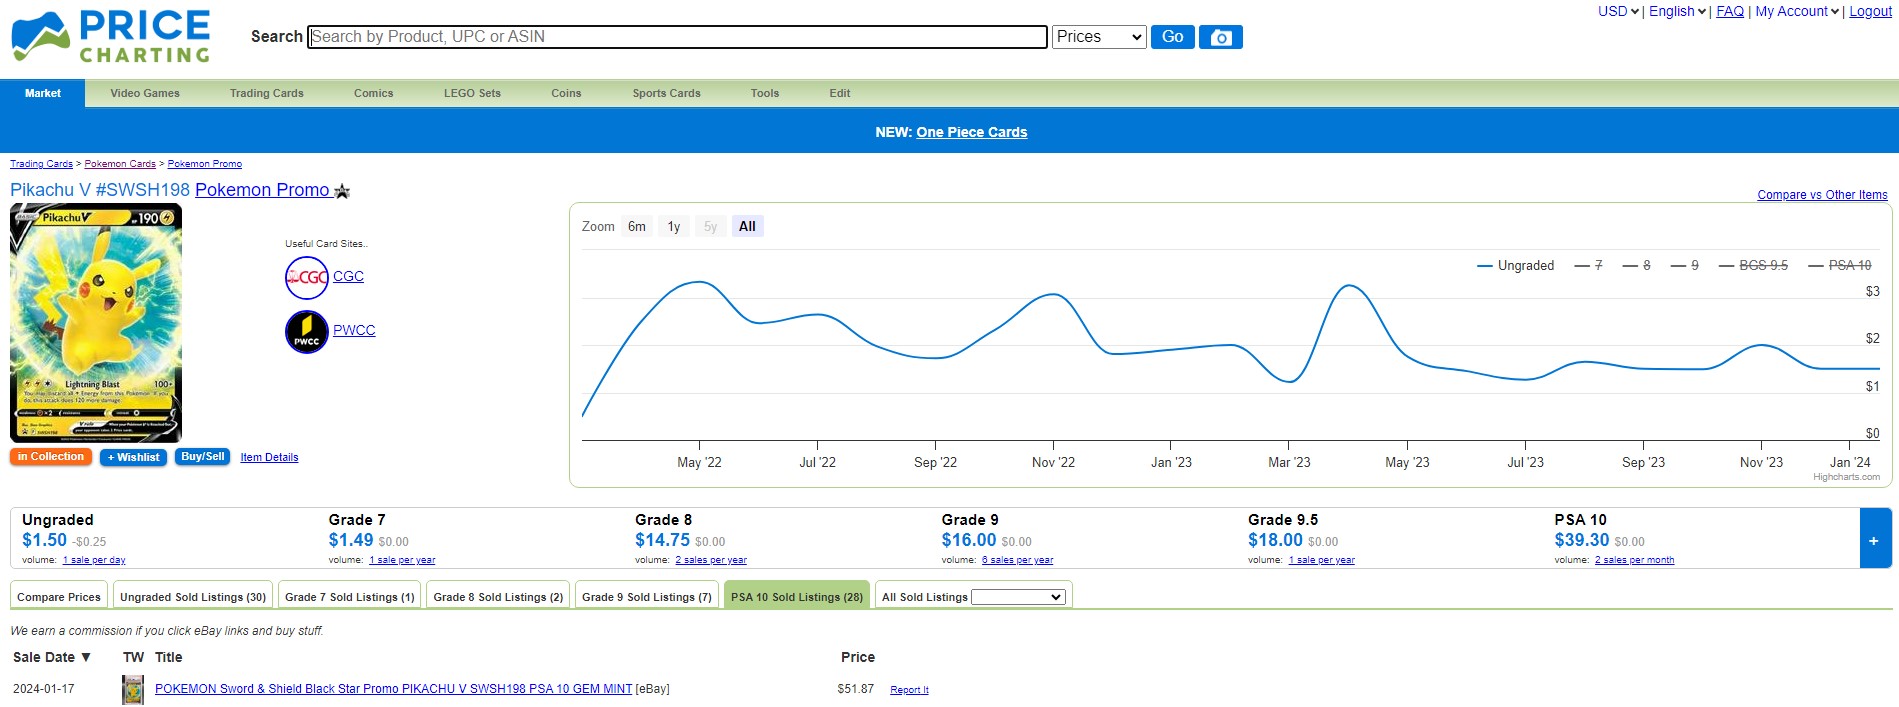Set chart zoom to 6m
Image resolution: width=1899 pixels, height=707 pixels.
pos(636,227)
